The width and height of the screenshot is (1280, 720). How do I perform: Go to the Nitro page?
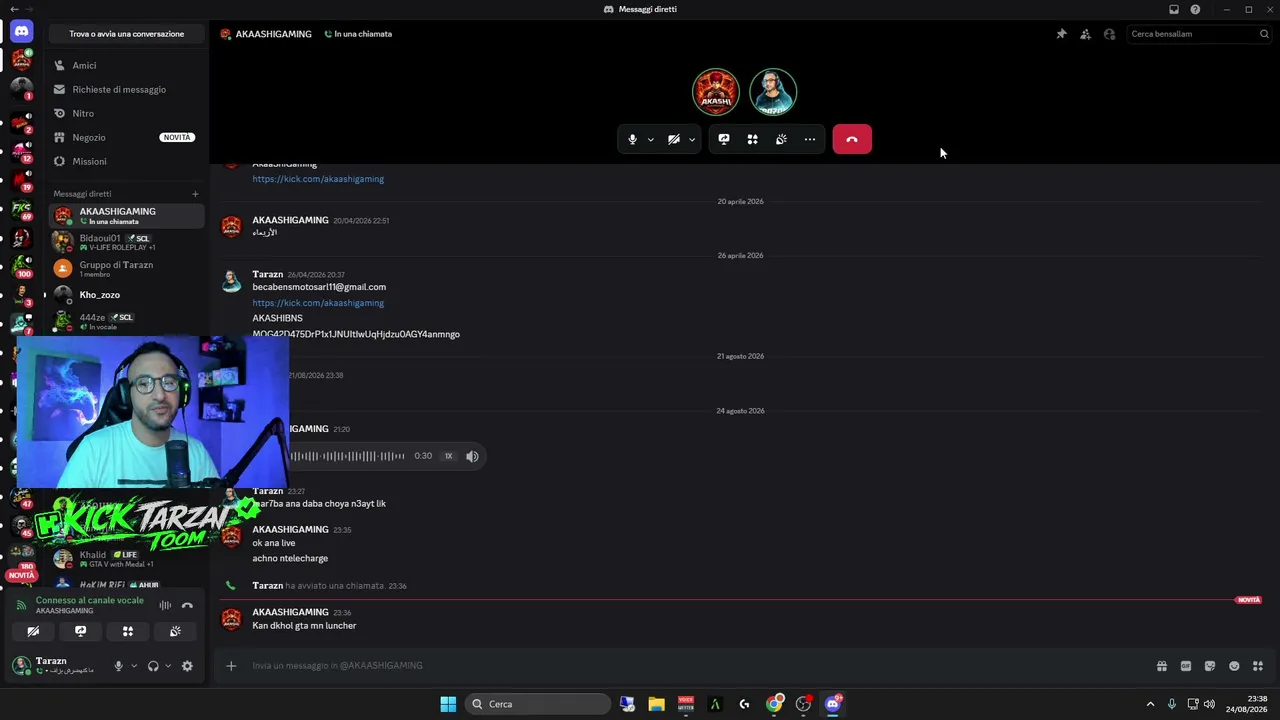coord(126,113)
